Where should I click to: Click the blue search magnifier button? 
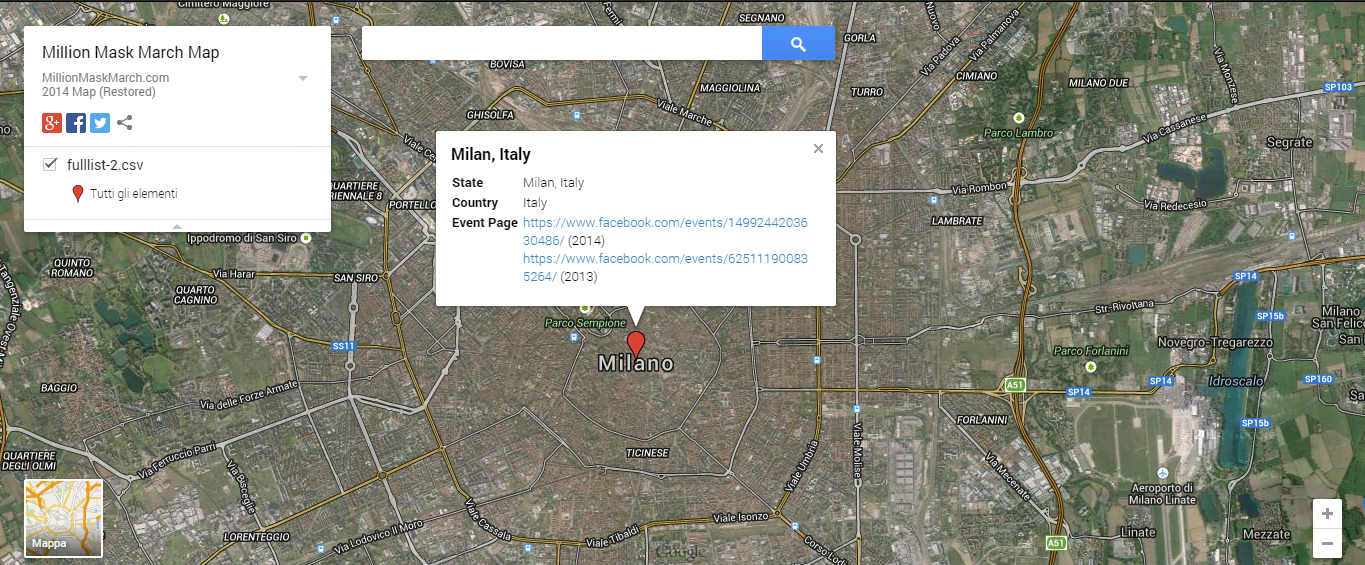coord(798,43)
